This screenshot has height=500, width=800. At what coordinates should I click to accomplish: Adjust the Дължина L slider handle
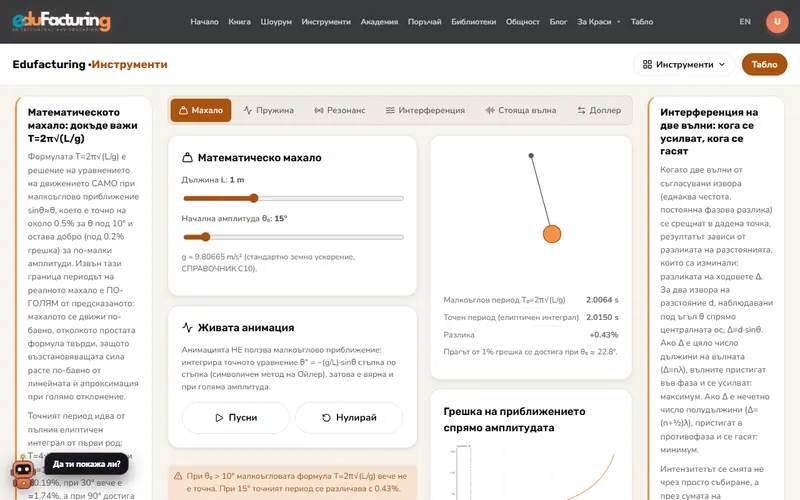254,198
